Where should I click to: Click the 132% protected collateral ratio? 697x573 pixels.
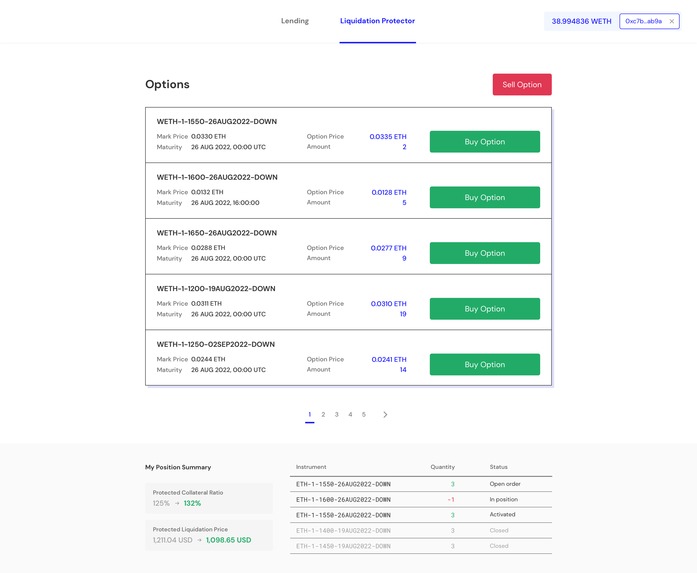coord(192,503)
